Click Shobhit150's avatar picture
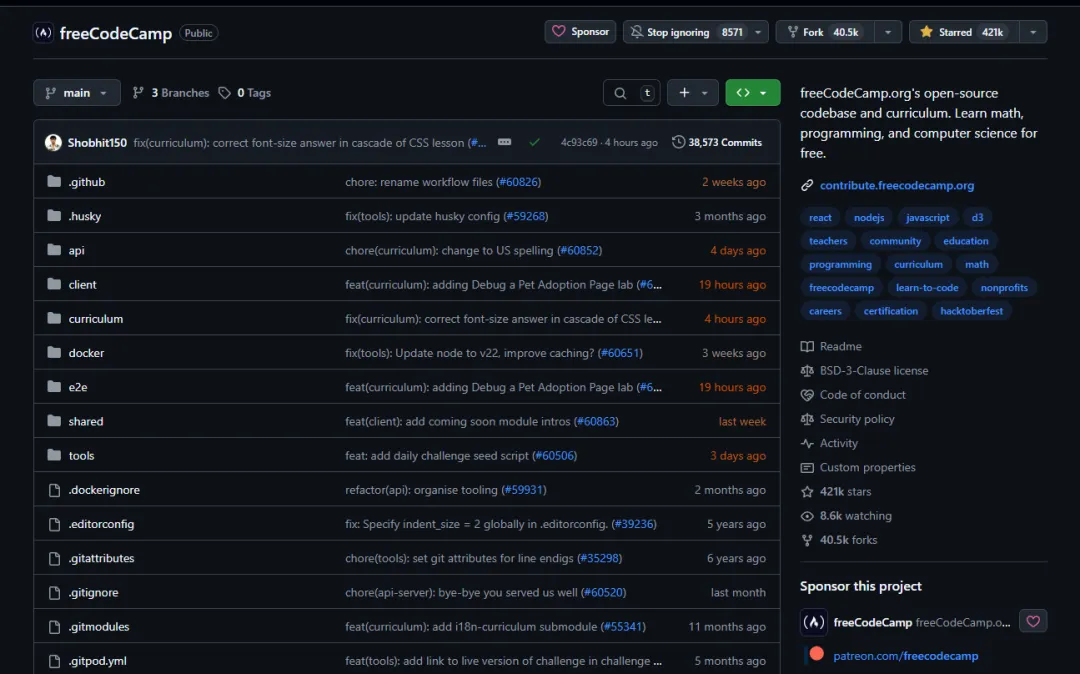Viewport: 1080px width, 674px height. tap(53, 143)
